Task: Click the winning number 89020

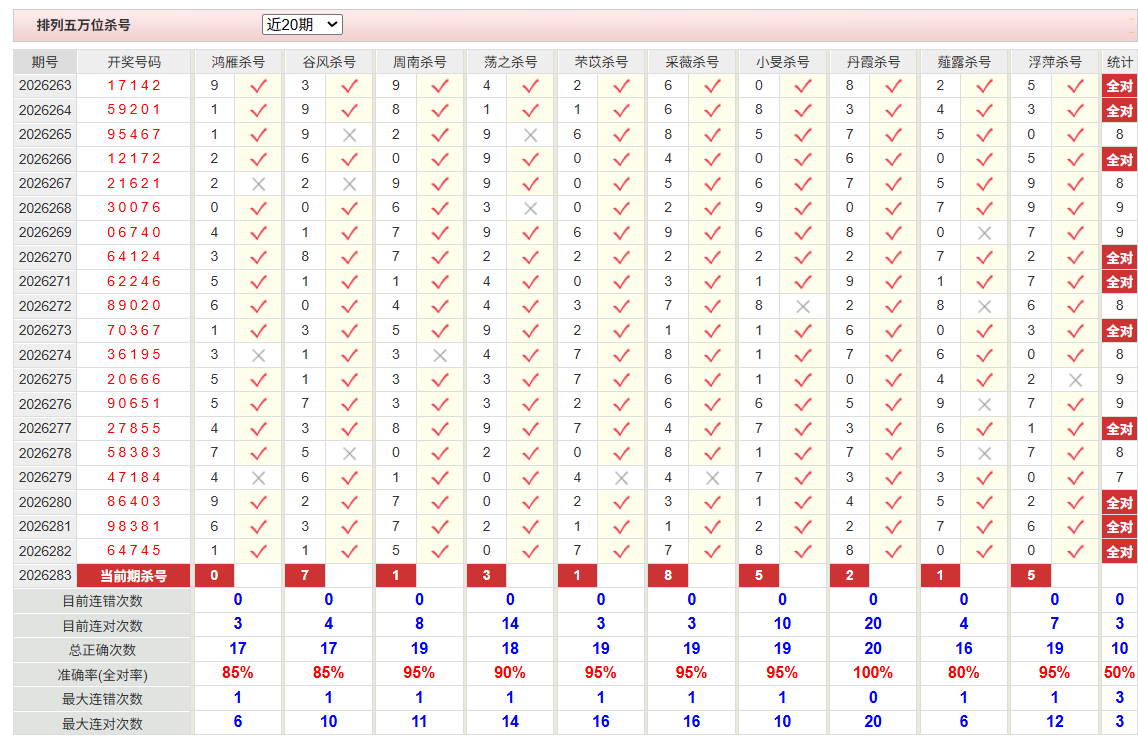Action: pos(134,306)
